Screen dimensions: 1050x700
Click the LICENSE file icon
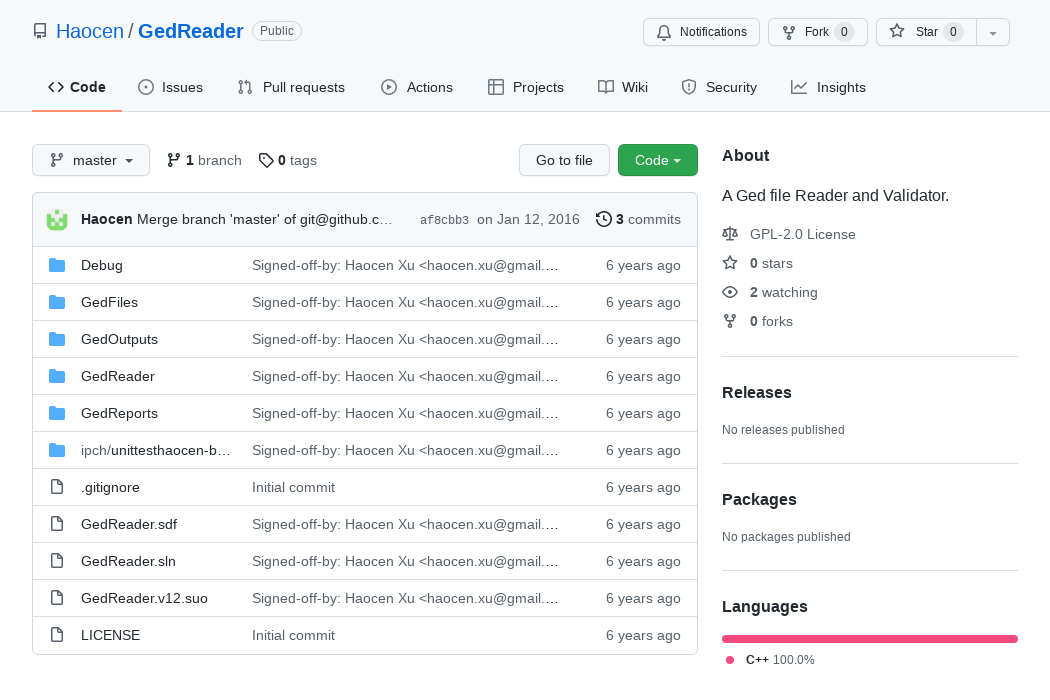pyautogui.click(x=57, y=635)
